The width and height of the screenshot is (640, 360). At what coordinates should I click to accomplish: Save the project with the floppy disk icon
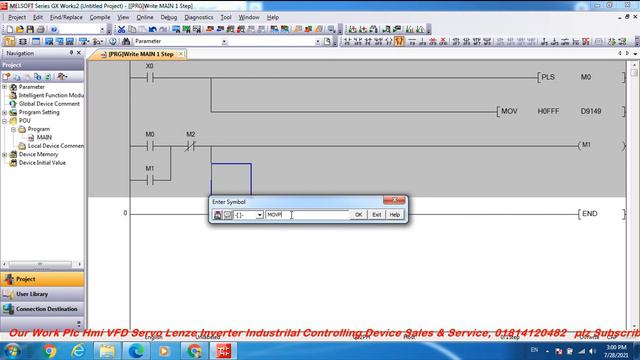30,29
